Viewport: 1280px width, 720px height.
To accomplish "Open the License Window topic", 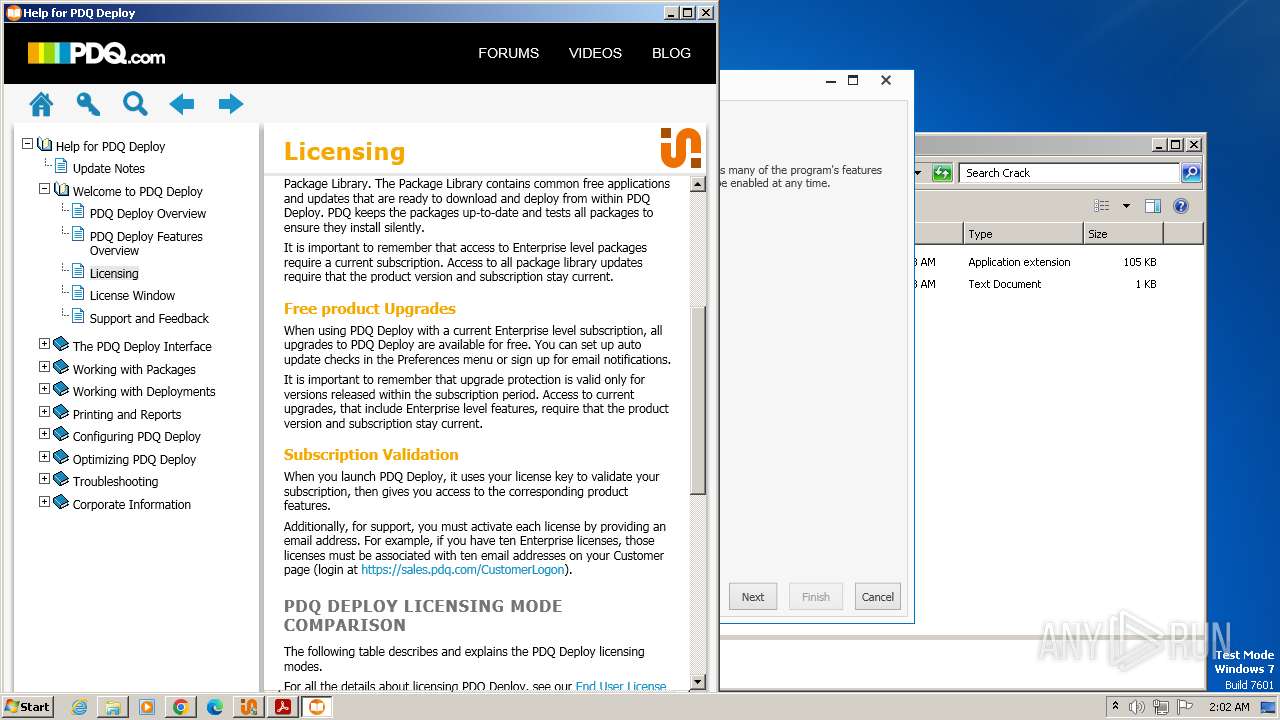I will click(132, 296).
